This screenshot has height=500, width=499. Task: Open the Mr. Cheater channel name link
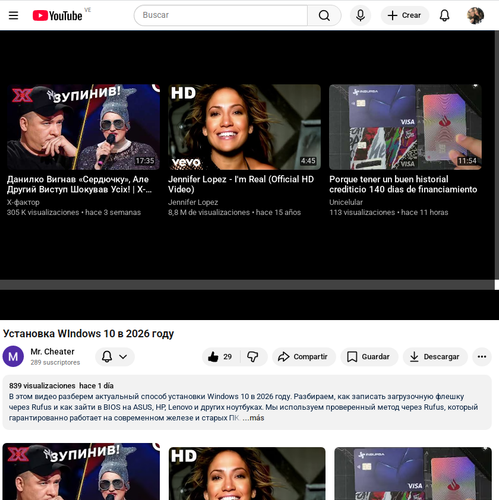point(52,352)
